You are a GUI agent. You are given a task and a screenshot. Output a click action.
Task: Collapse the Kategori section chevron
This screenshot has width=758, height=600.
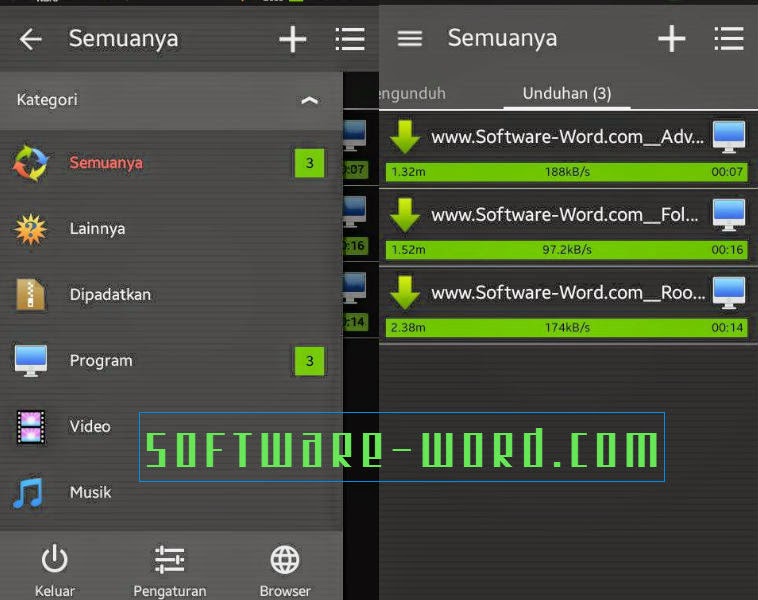pos(309,100)
